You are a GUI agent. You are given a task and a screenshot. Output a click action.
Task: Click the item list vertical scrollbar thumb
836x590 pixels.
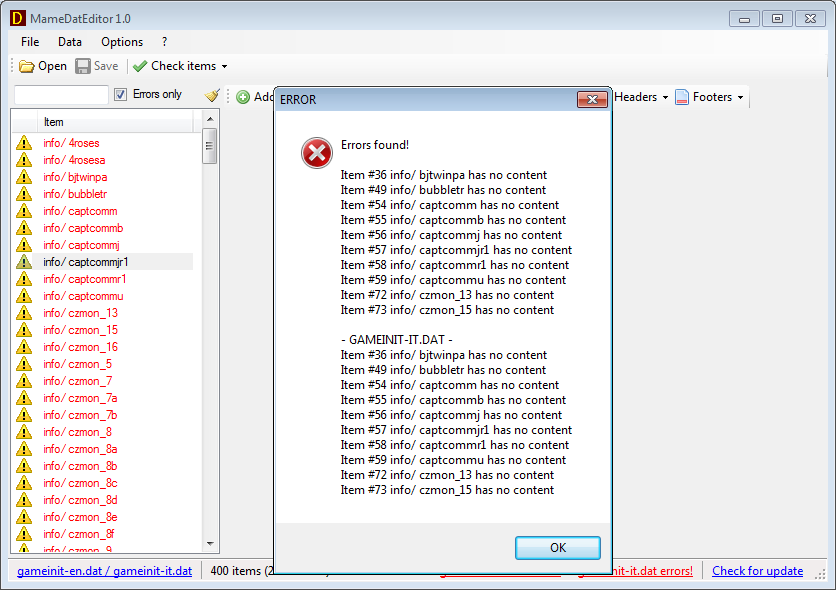click(210, 146)
